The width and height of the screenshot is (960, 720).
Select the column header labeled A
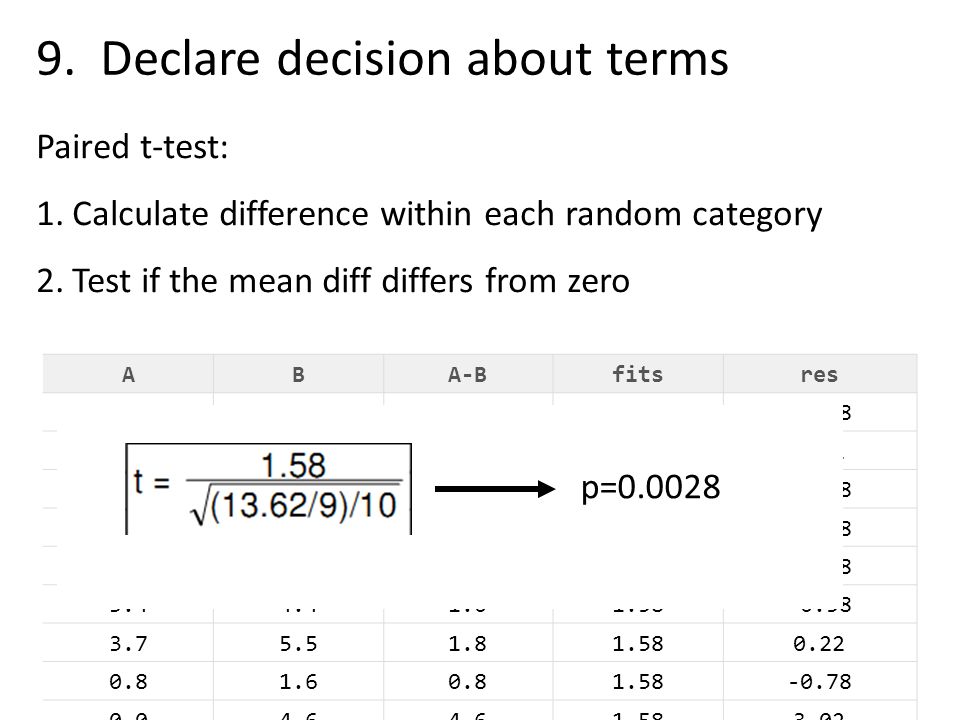click(x=128, y=374)
